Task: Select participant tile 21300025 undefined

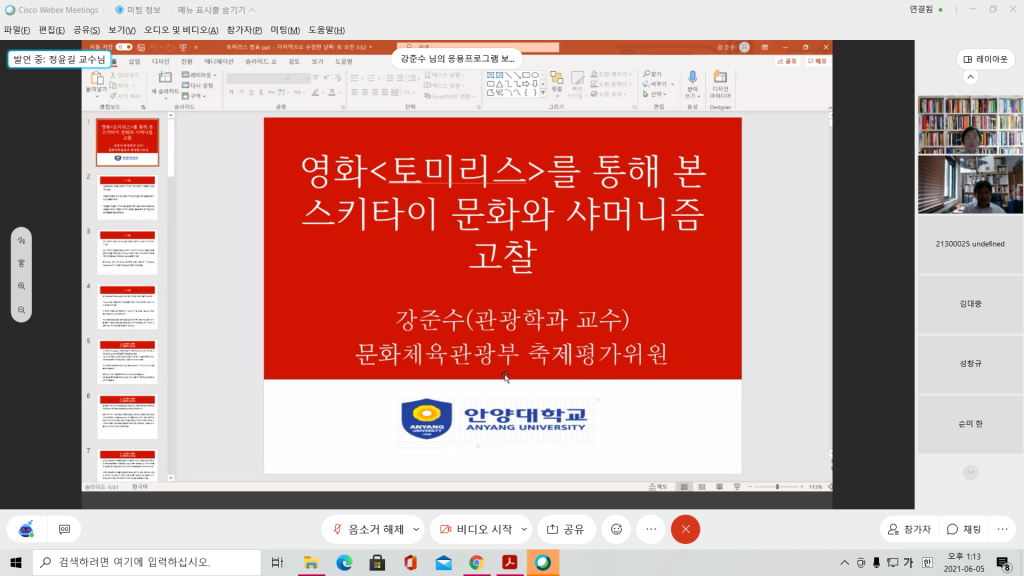Action: point(970,244)
